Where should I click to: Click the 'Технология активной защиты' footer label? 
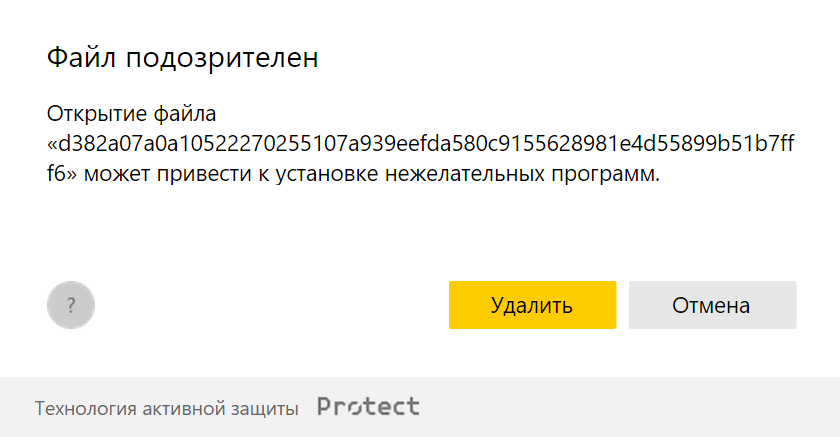tap(167, 408)
